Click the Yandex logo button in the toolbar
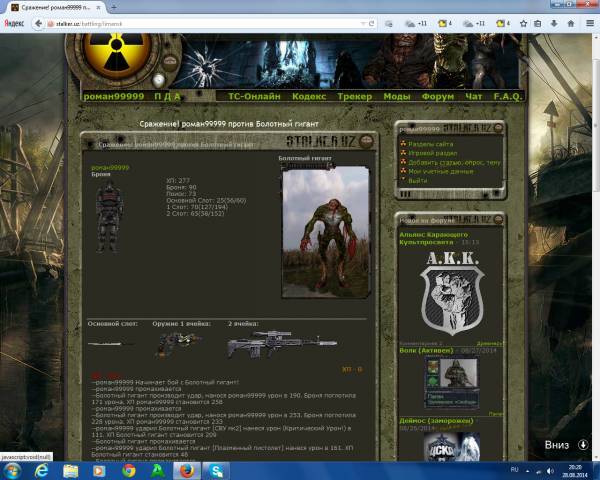The height and width of the screenshot is (480, 600). point(14,23)
